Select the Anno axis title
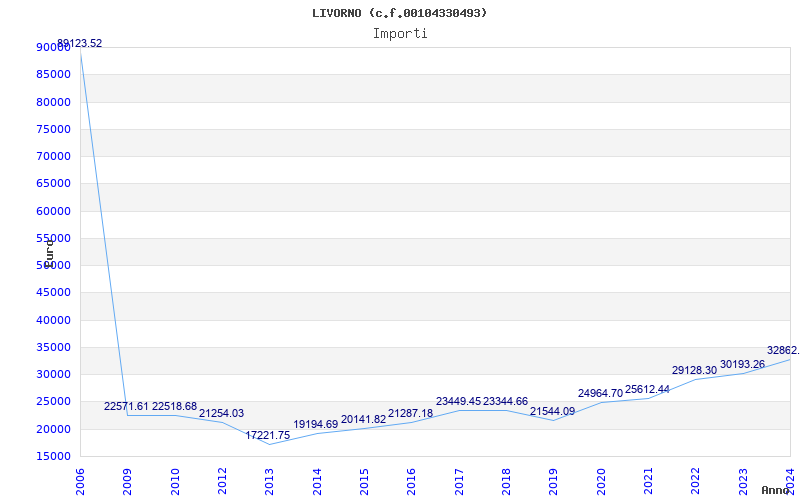The height and width of the screenshot is (500, 800). [x=776, y=490]
